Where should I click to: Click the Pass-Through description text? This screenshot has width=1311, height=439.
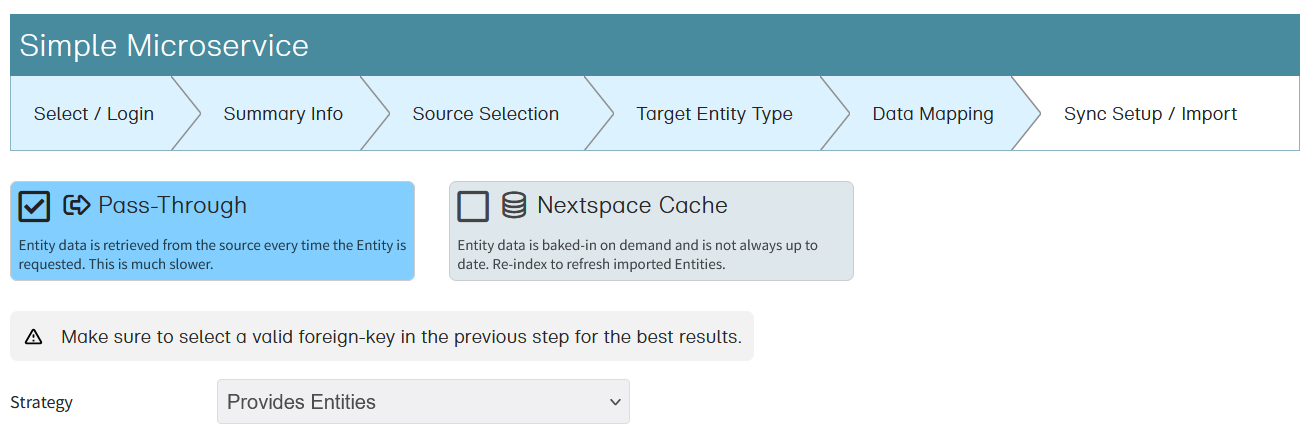click(x=212, y=255)
